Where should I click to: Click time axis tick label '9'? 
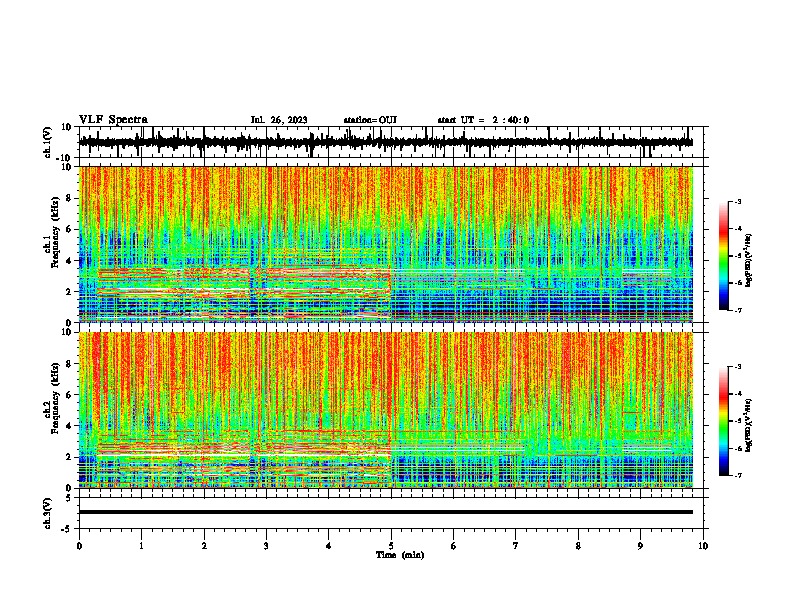click(640, 546)
